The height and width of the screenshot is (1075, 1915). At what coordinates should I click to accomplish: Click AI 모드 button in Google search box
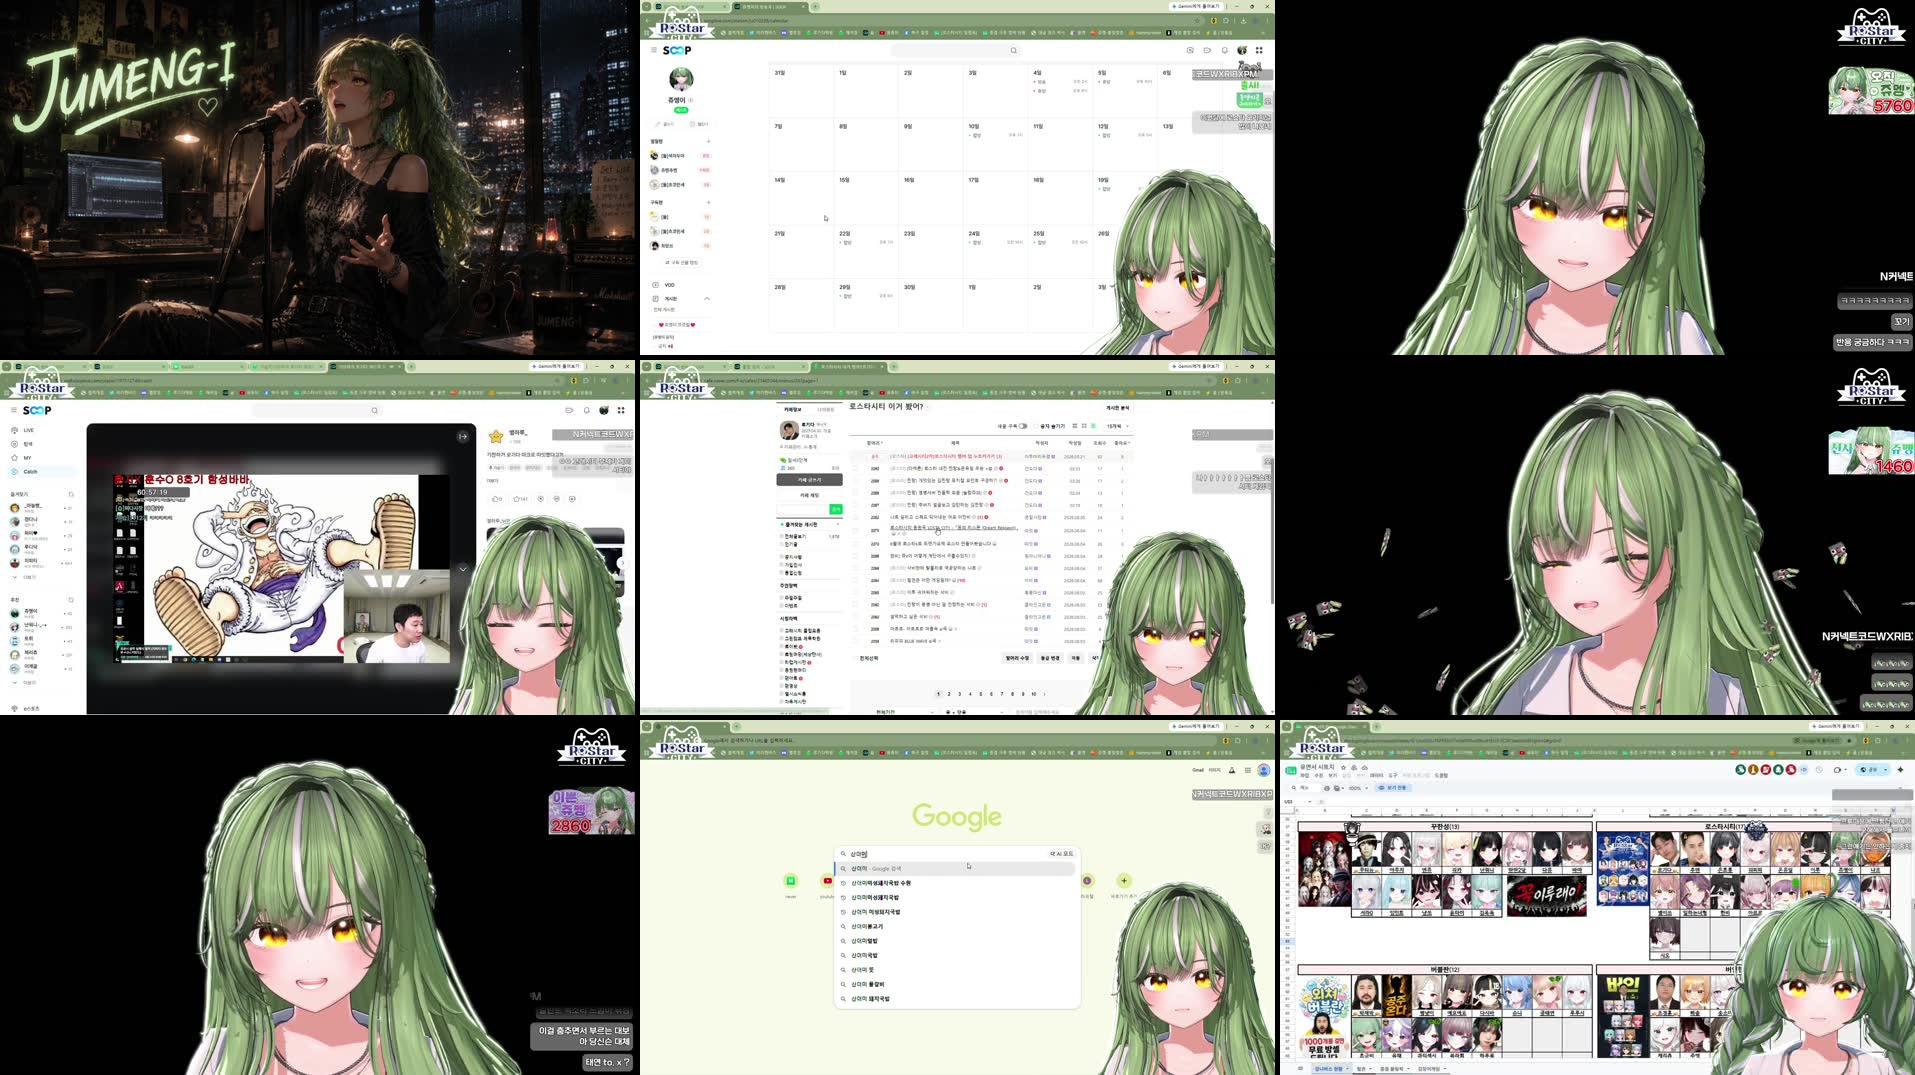click(x=1062, y=854)
